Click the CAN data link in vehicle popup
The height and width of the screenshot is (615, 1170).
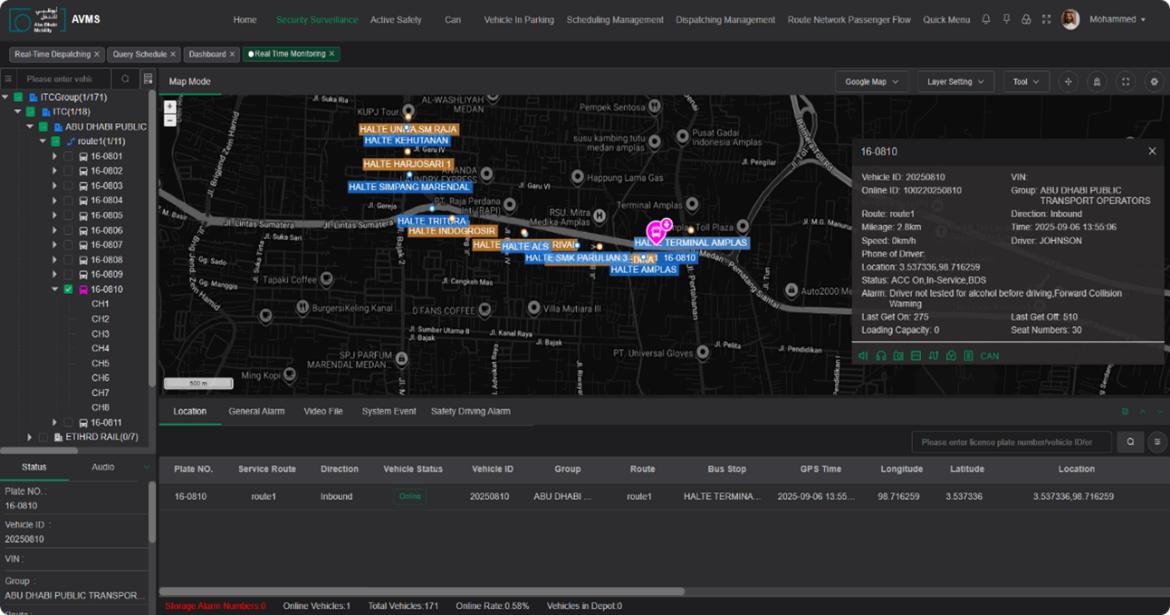click(x=989, y=356)
